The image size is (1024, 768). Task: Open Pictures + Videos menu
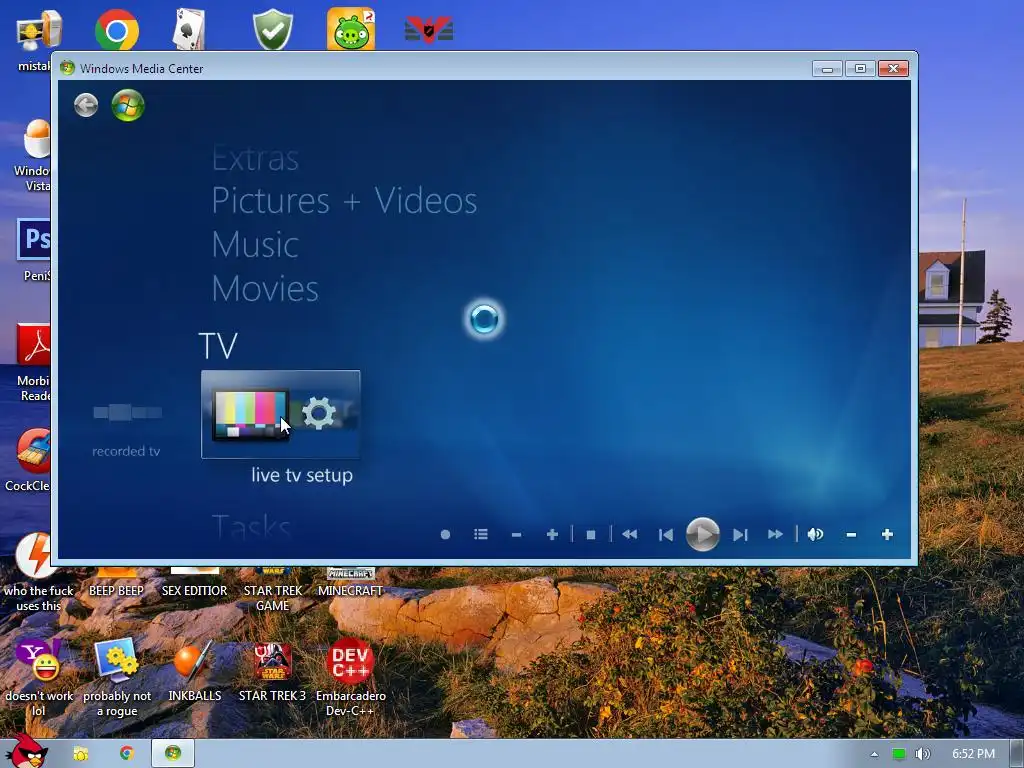pos(344,200)
